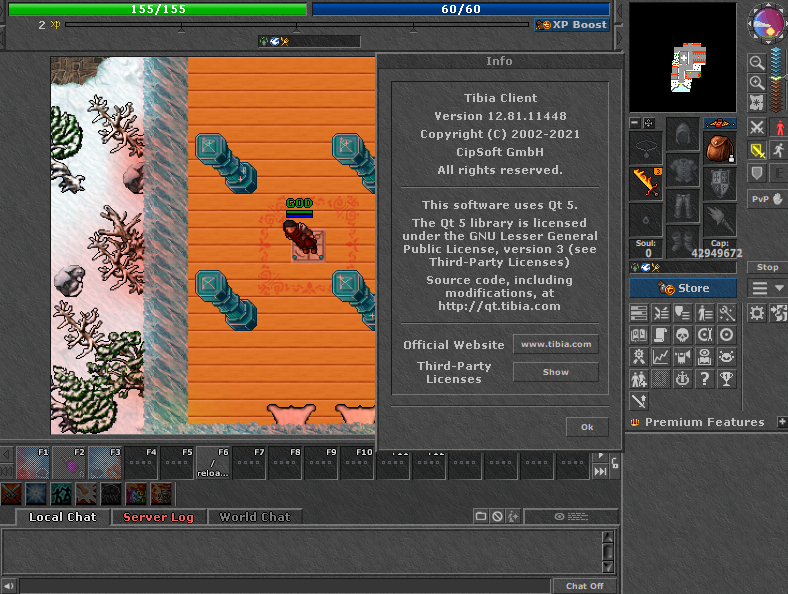Toggle Chat Off mode
The image size is (788, 594).
tap(584, 586)
